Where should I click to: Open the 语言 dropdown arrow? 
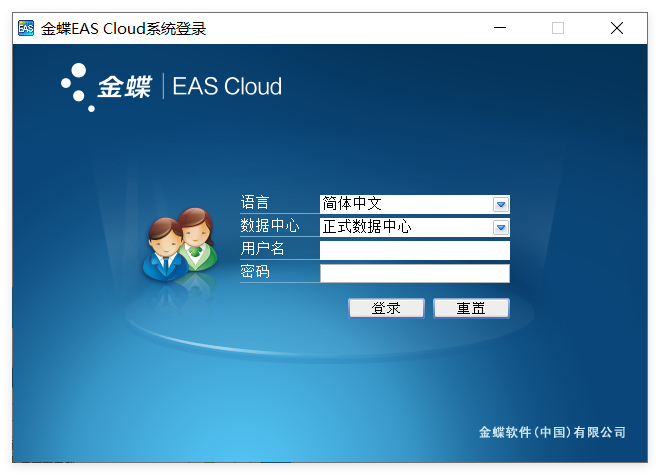(501, 205)
